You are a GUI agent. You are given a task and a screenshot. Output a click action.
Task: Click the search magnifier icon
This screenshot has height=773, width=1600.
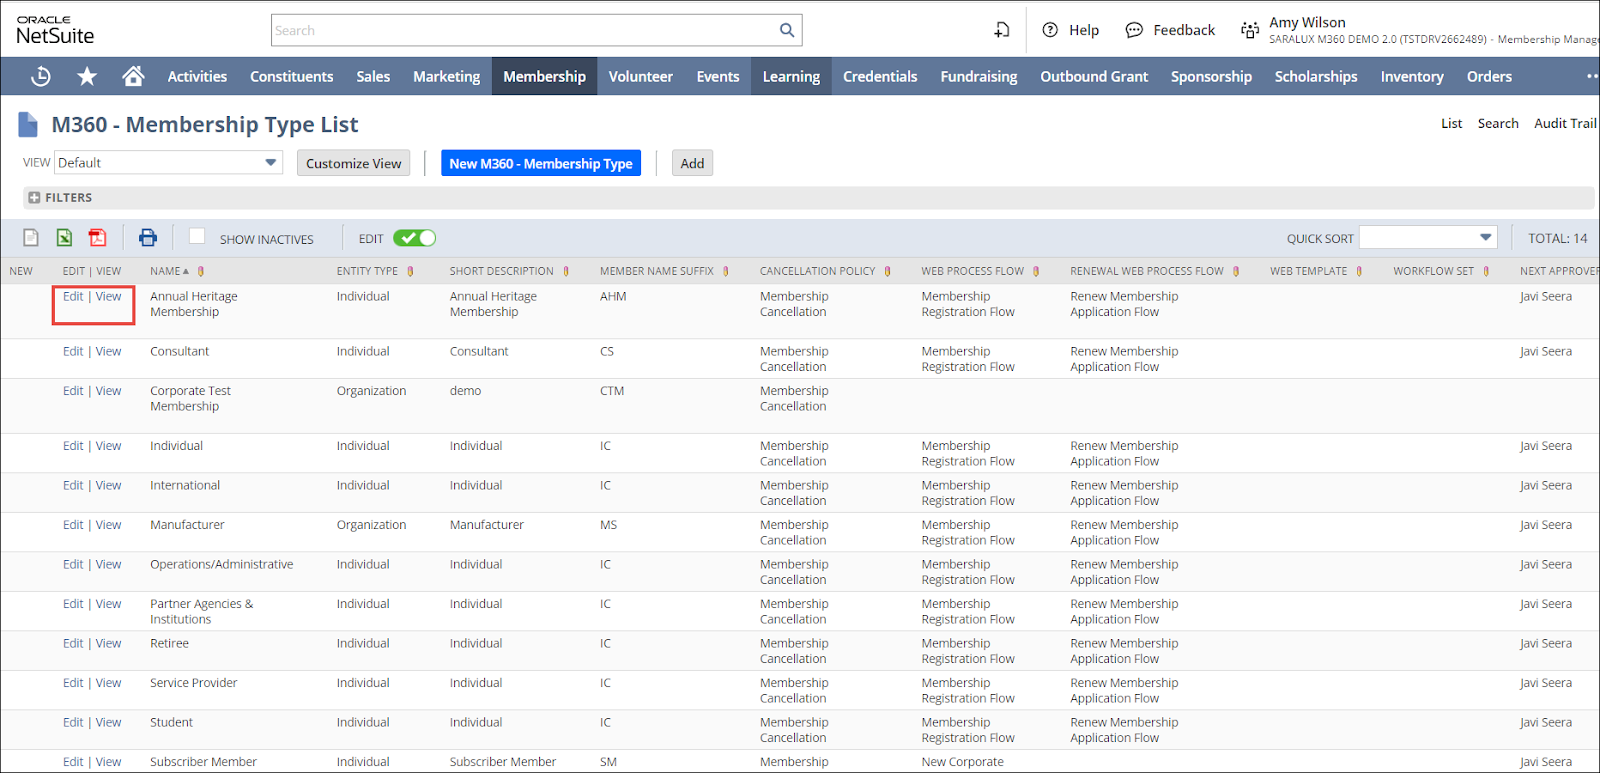pos(787,30)
